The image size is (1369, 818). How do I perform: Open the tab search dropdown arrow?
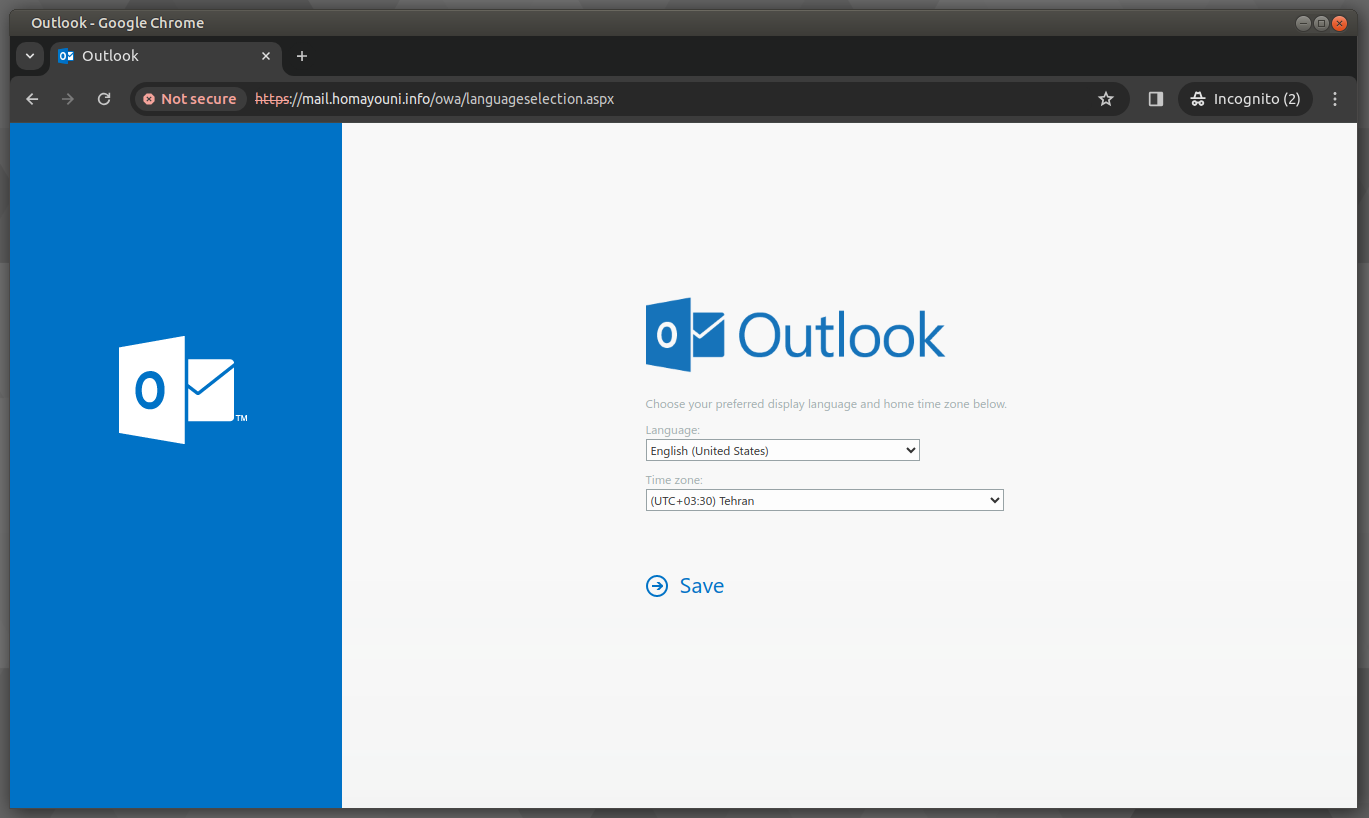[x=30, y=56]
